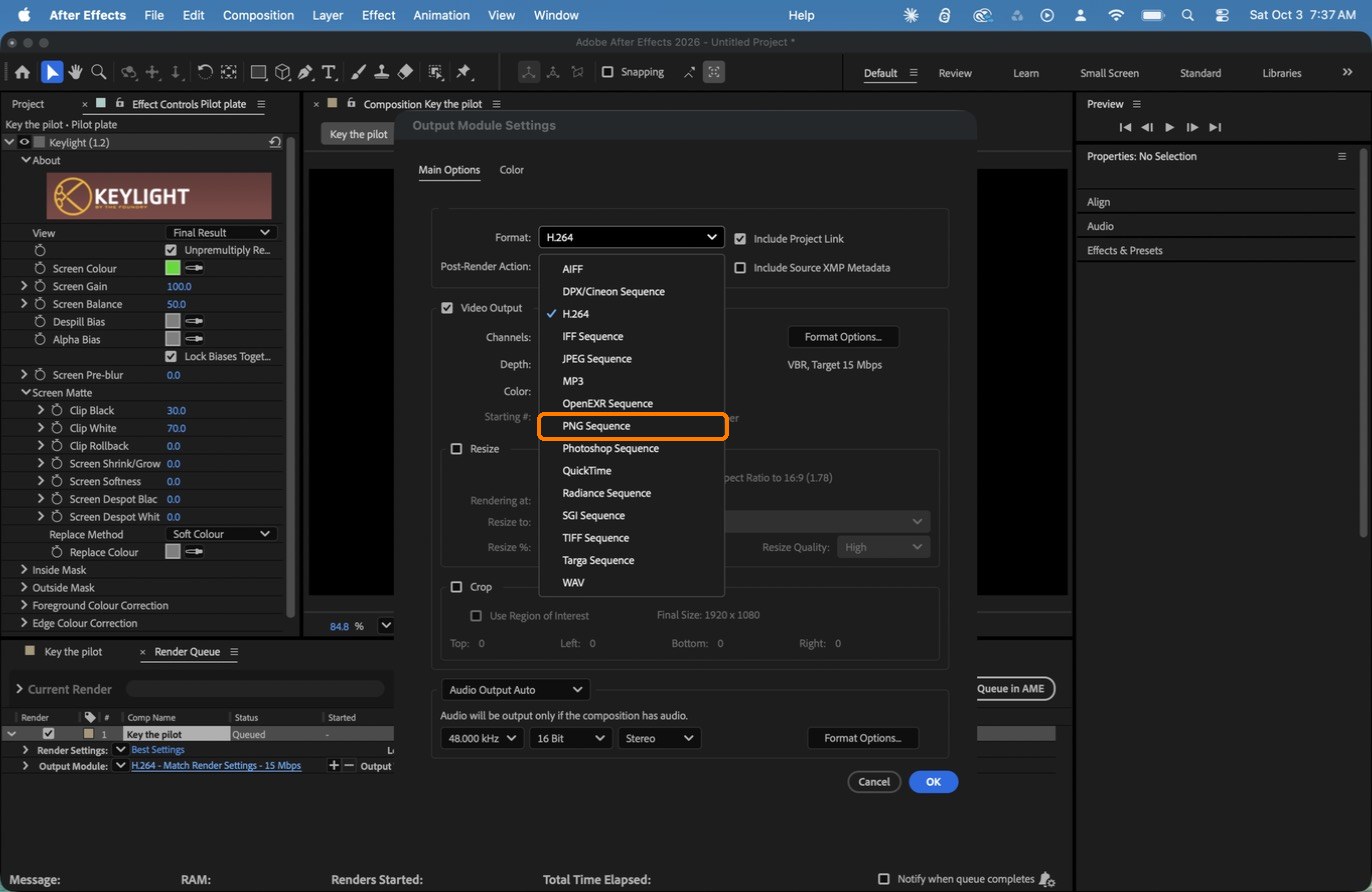The height and width of the screenshot is (892, 1372).
Task: Select the Clone Stamp tool
Action: tap(381, 72)
